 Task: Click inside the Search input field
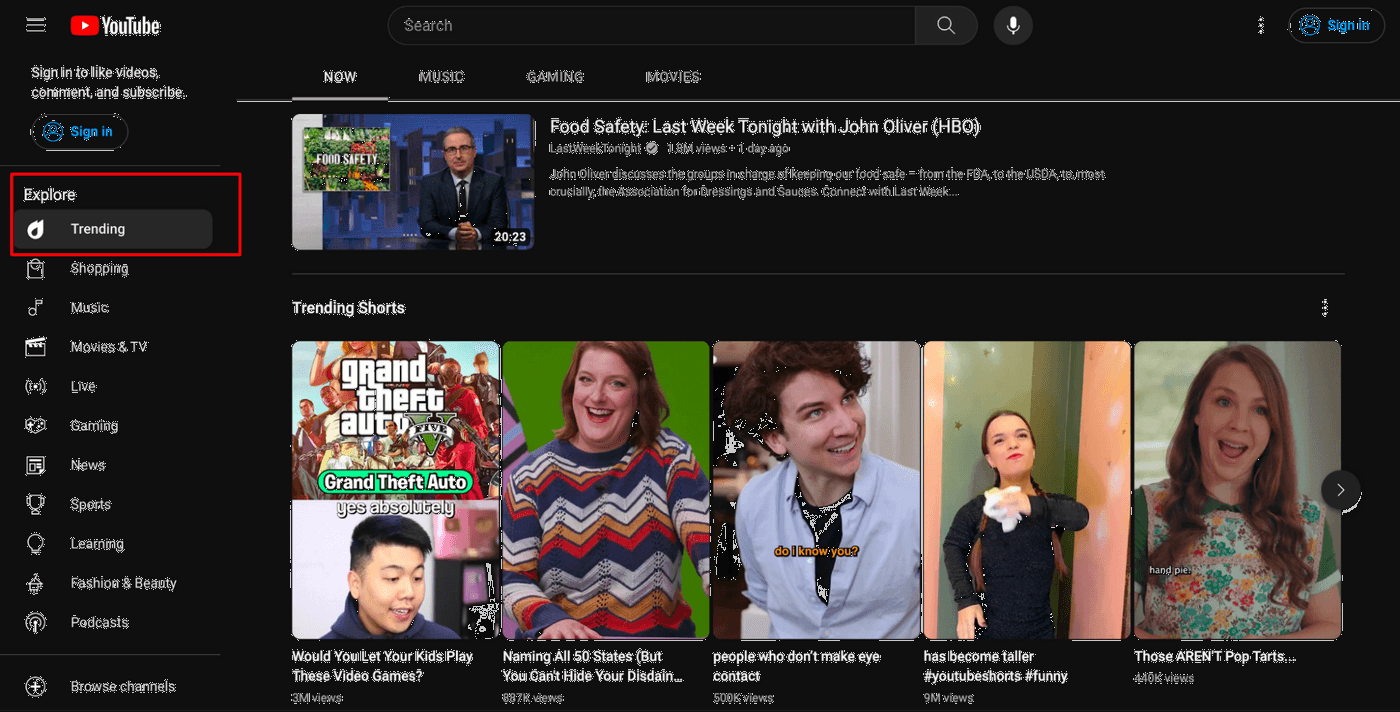pyautogui.click(x=650, y=26)
